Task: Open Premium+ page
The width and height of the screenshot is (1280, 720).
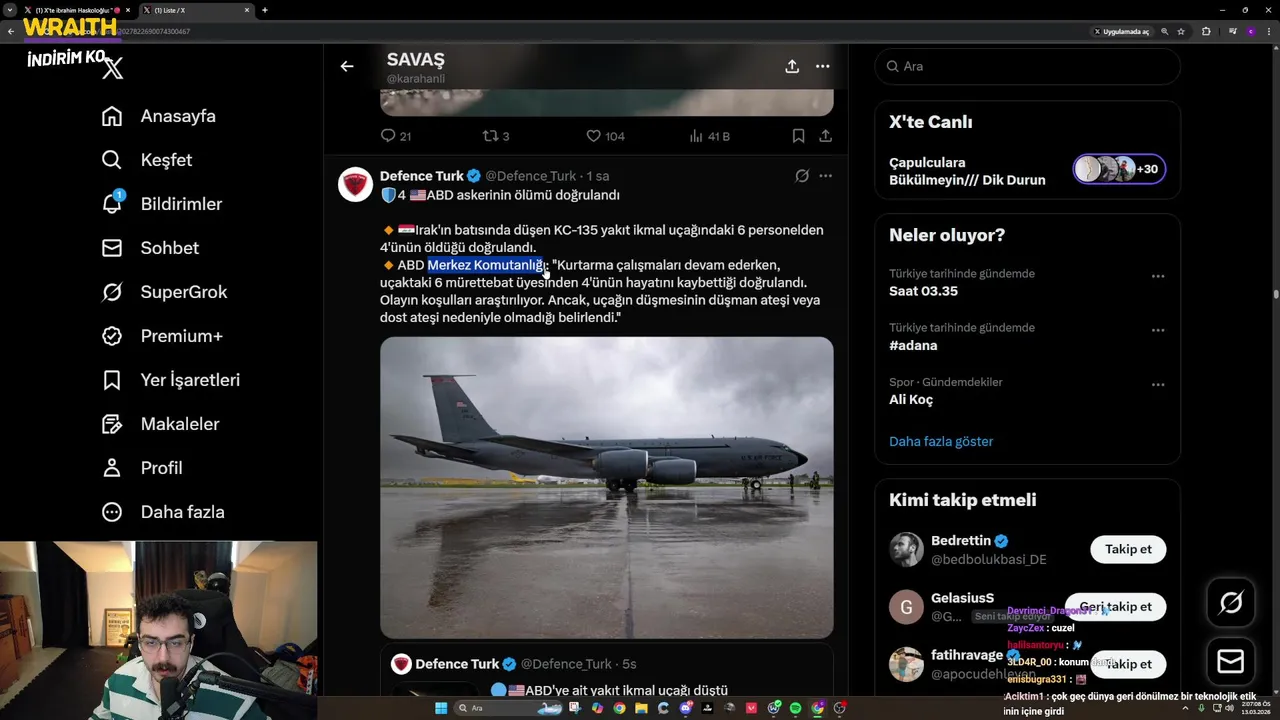Action: pos(161,336)
